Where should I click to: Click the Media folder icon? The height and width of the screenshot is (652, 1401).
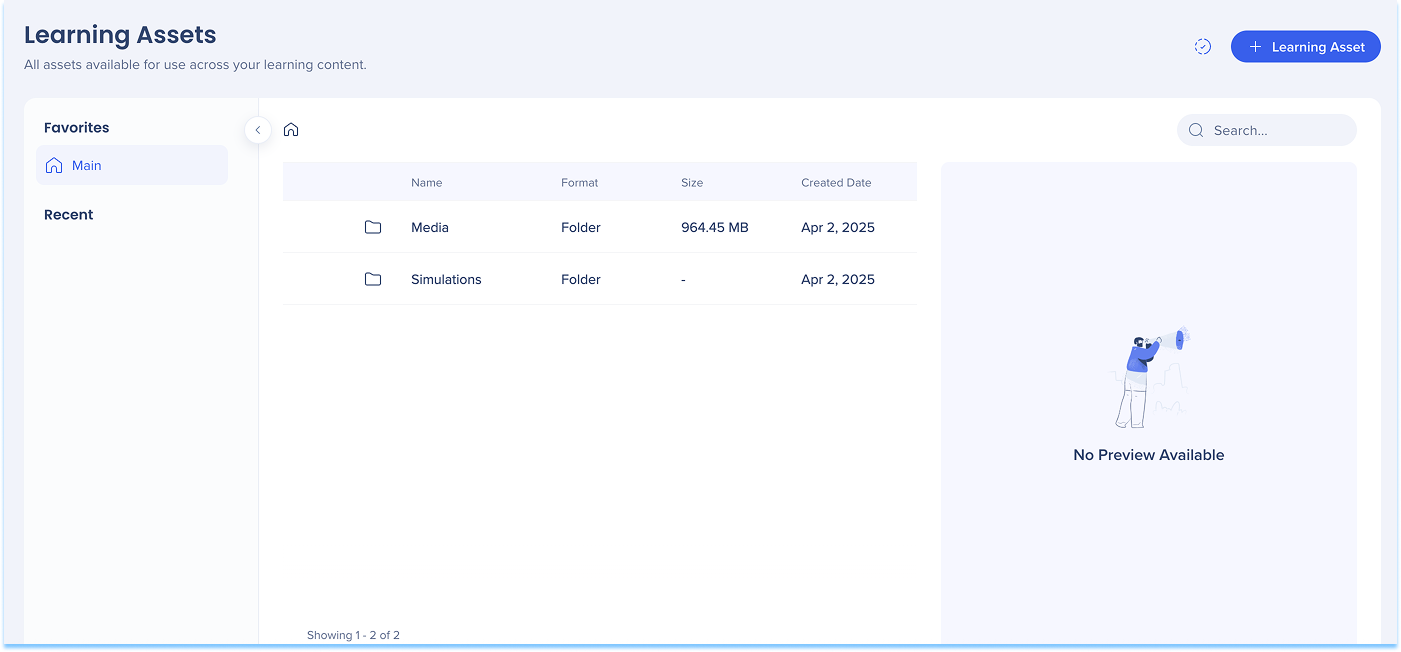[x=373, y=228]
